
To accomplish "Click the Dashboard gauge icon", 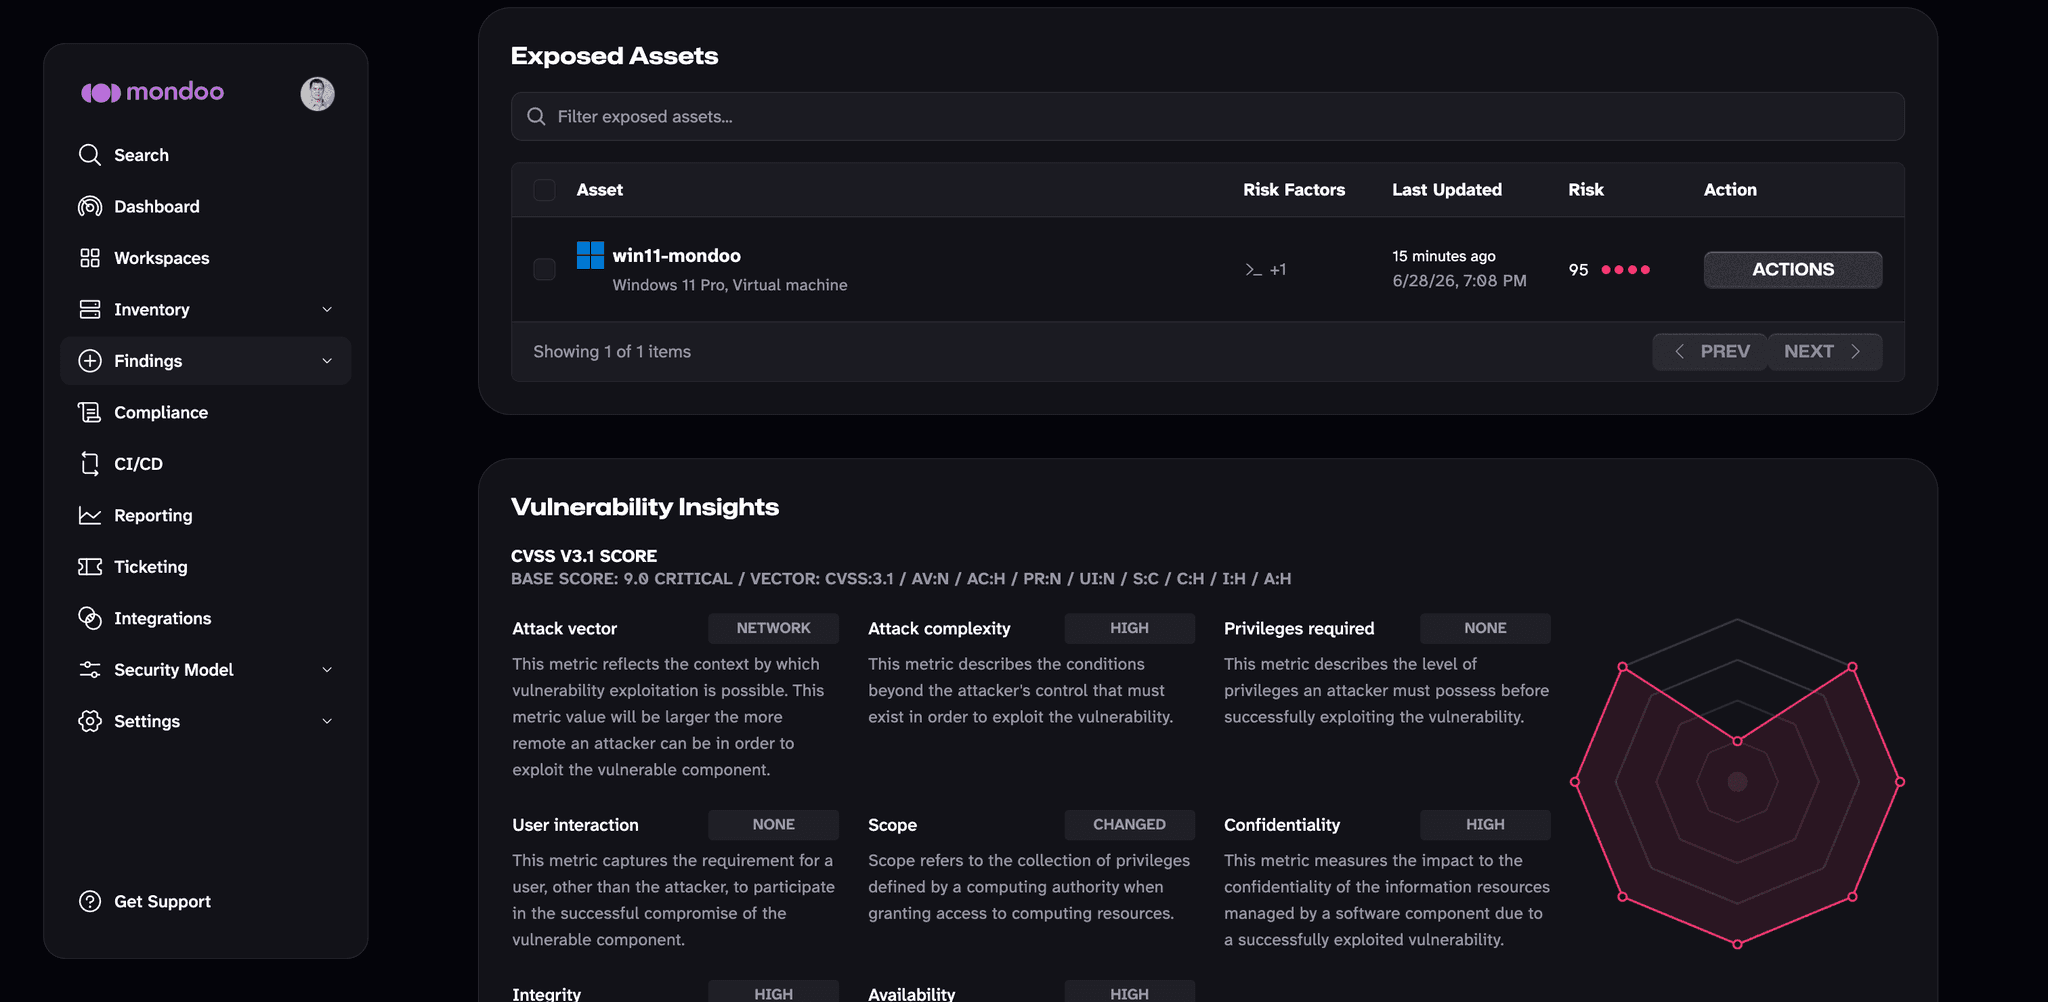I will pyautogui.click(x=90, y=206).
